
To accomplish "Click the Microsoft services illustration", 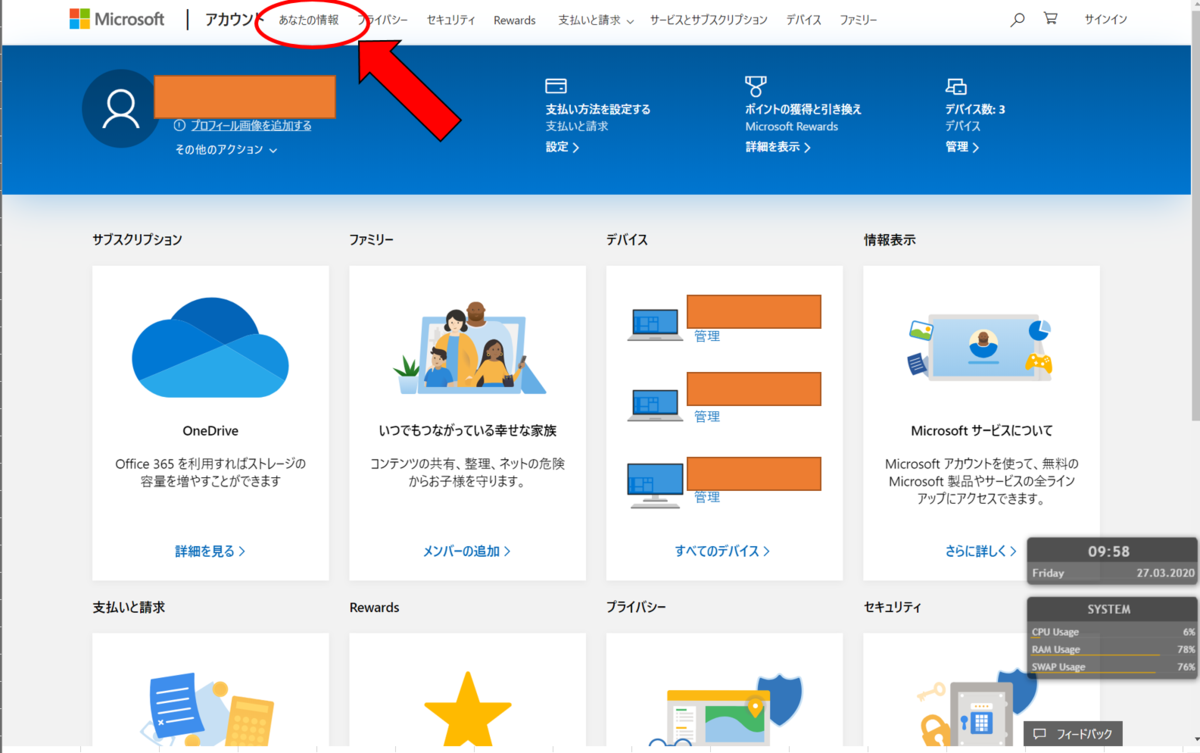I will click(x=980, y=346).
